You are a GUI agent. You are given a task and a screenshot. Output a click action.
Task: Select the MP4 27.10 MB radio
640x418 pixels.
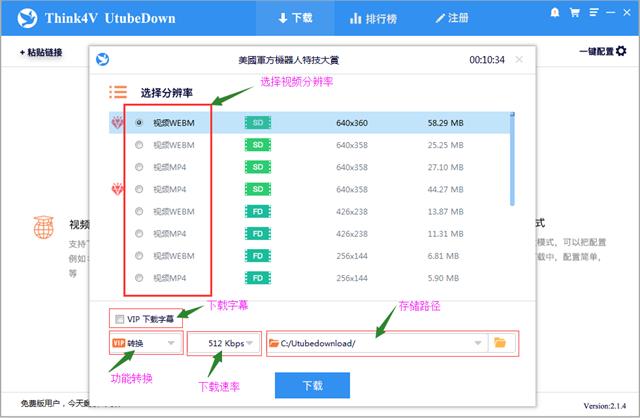tap(139, 167)
